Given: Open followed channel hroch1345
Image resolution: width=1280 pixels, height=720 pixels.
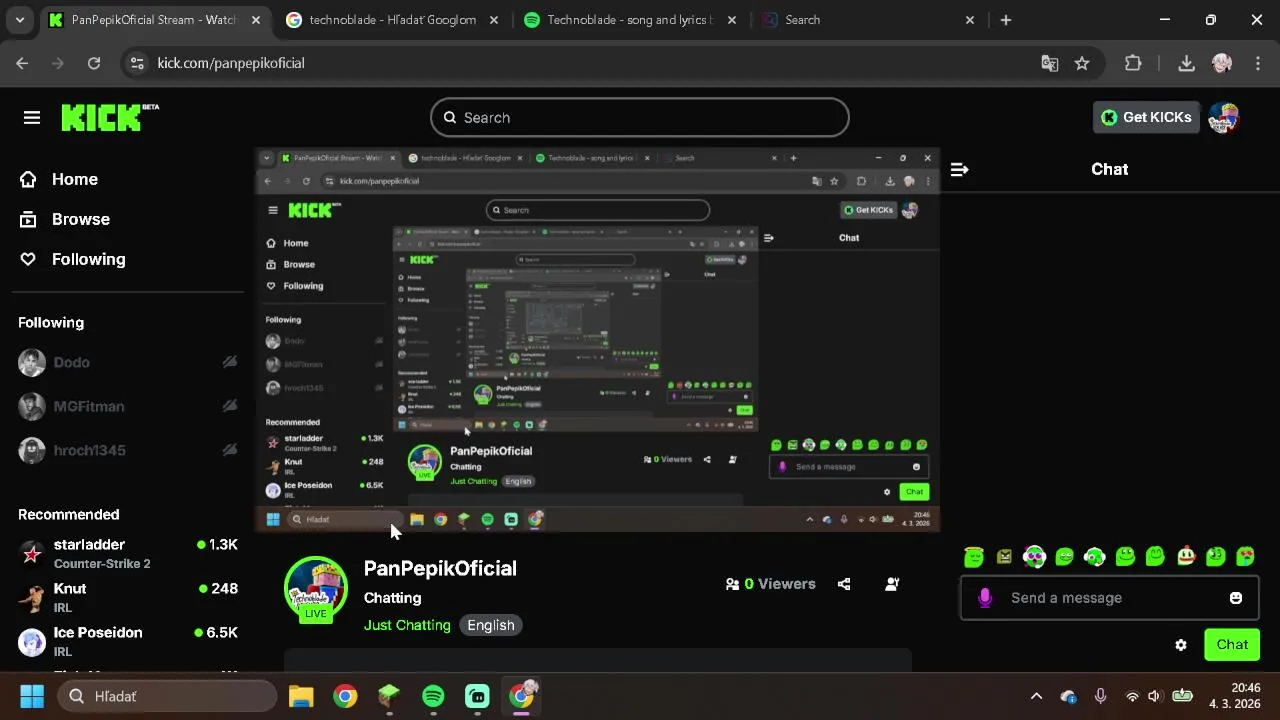Looking at the screenshot, I should click(x=128, y=450).
